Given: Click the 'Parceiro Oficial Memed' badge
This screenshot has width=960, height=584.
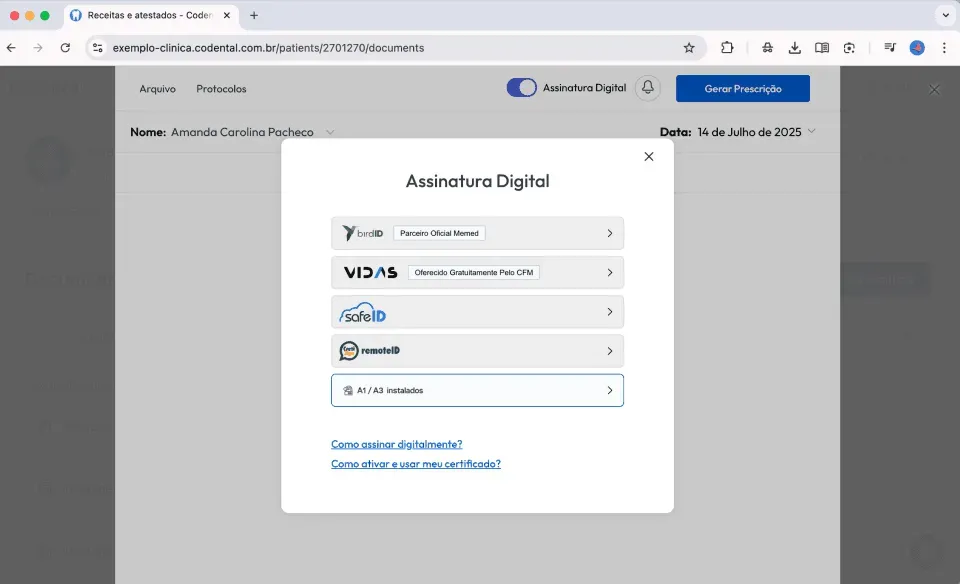Looking at the screenshot, I should [439, 233].
